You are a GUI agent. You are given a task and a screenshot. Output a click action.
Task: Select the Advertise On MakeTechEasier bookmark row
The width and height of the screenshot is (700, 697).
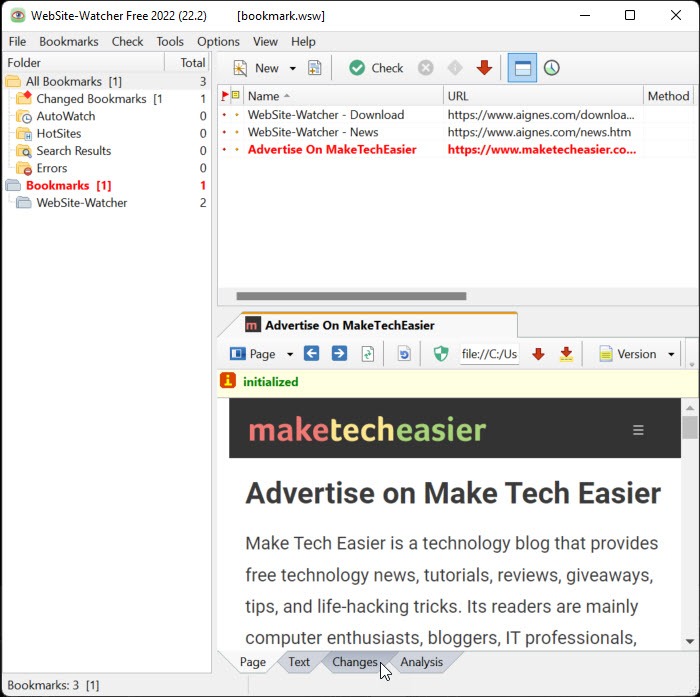tap(458, 150)
